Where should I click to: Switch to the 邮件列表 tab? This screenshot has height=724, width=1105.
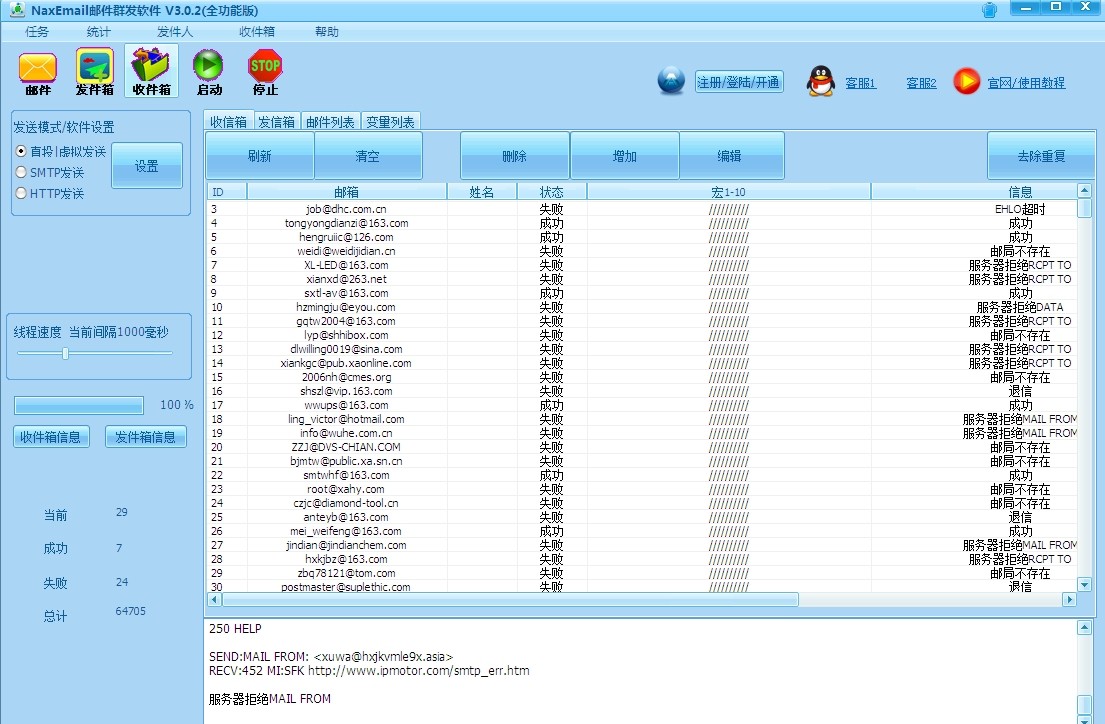point(330,122)
